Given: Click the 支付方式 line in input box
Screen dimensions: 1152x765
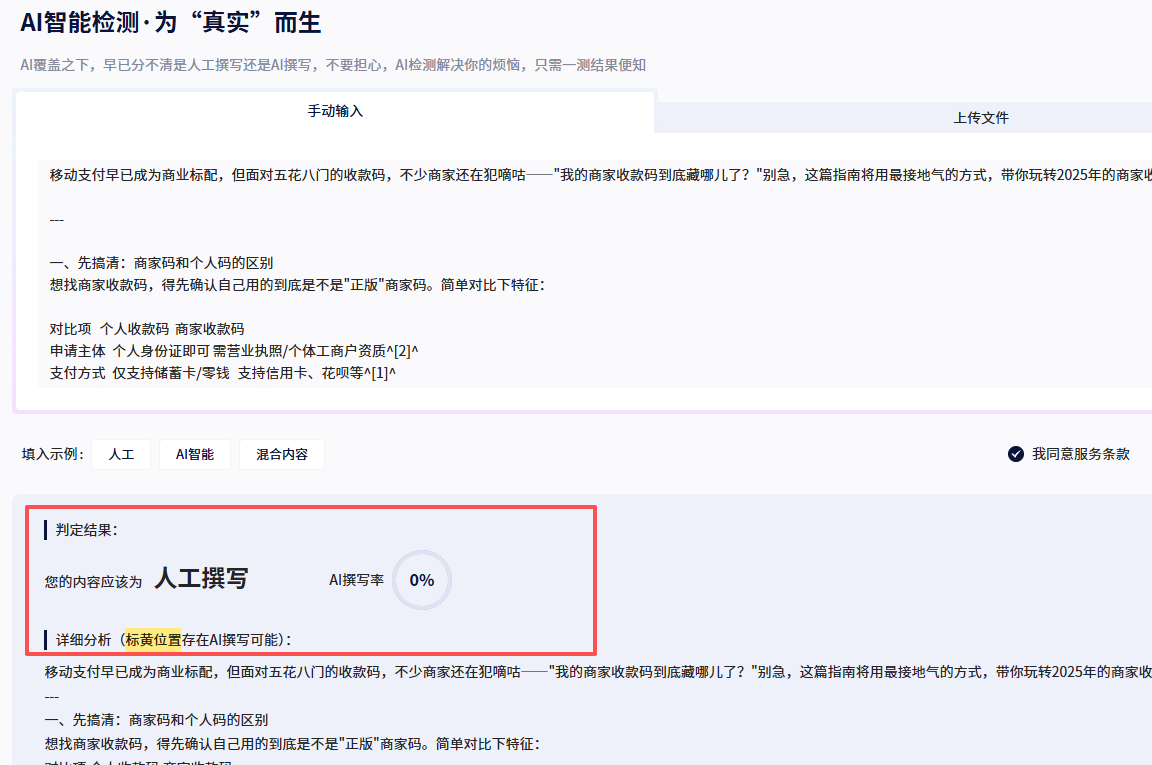Looking at the screenshot, I should pos(222,373).
